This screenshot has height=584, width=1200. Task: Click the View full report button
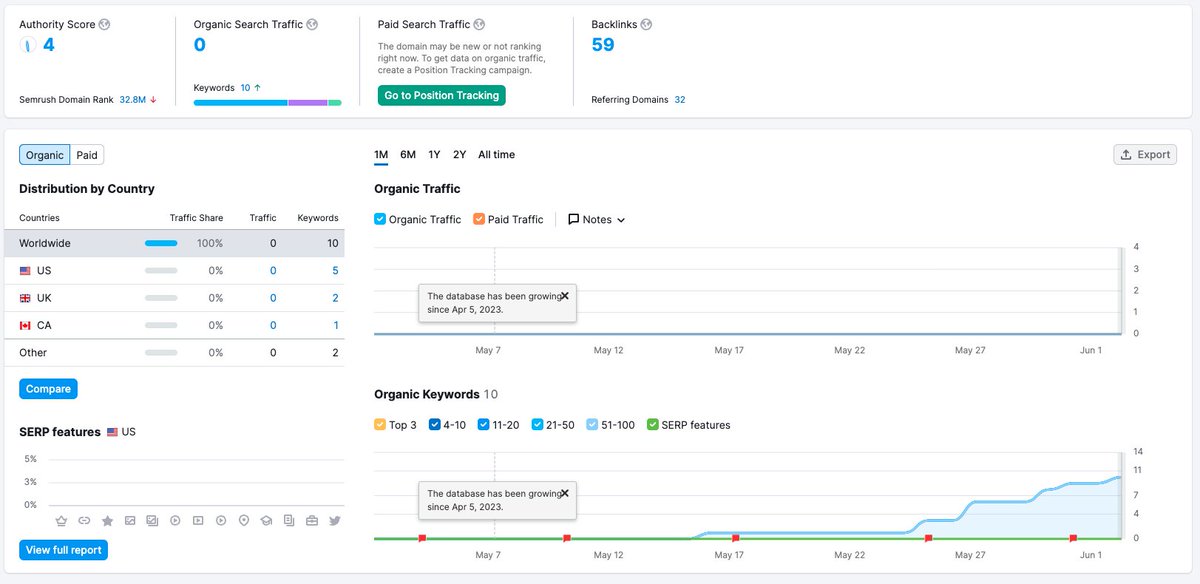point(63,550)
